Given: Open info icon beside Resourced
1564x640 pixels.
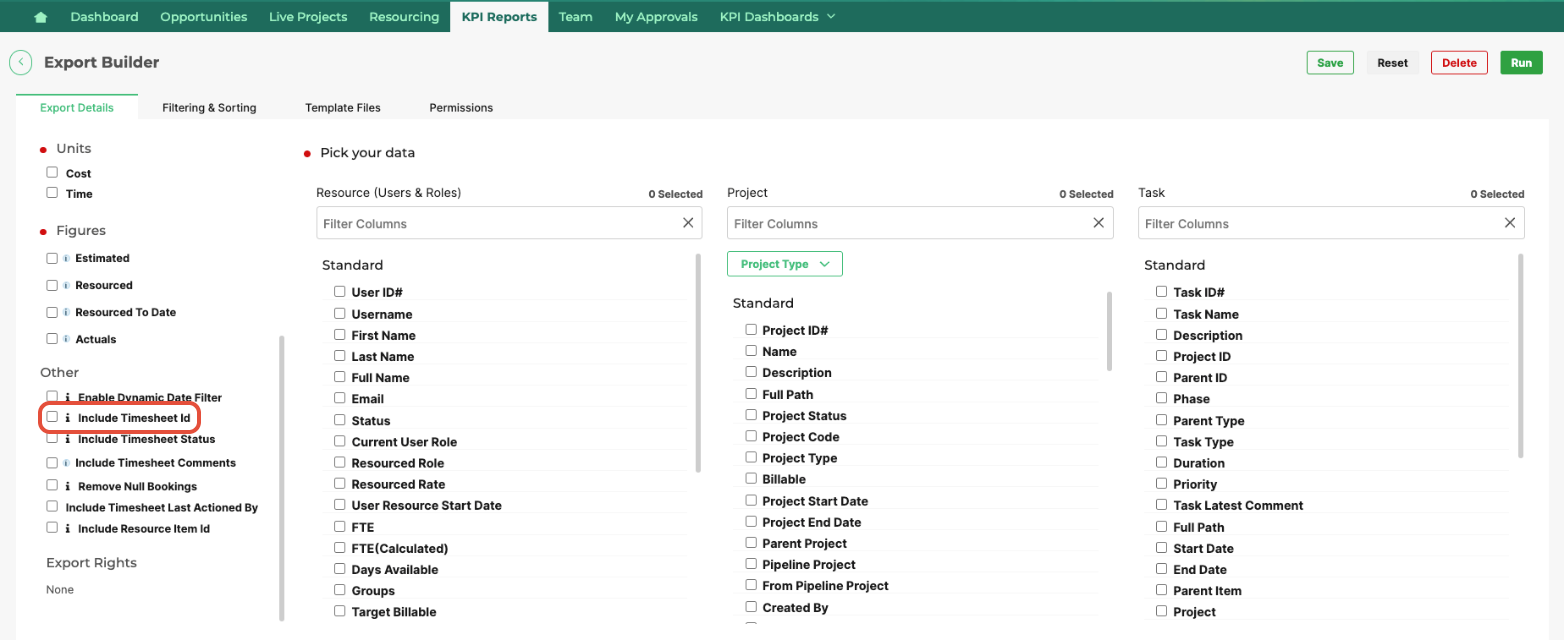Looking at the screenshot, I should point(67,285).
